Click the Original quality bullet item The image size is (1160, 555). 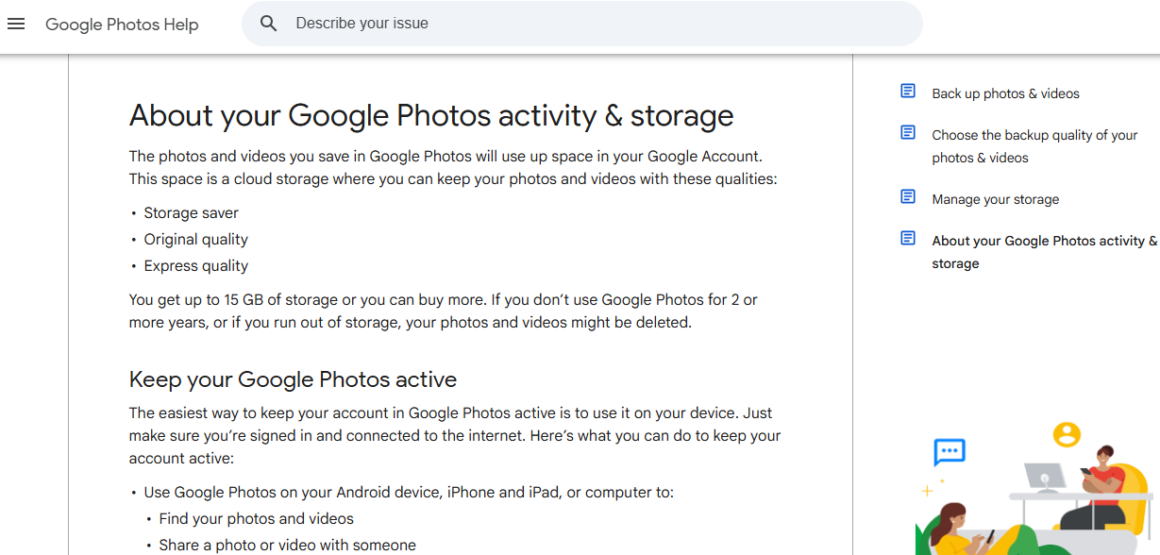[x=196, y=240]
